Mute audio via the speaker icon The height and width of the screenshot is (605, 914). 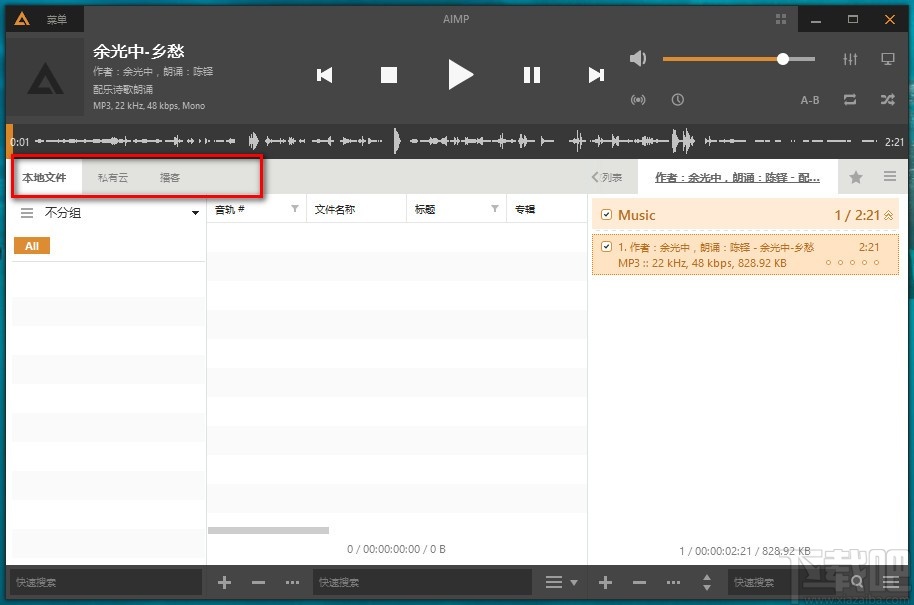click(637, 58)
